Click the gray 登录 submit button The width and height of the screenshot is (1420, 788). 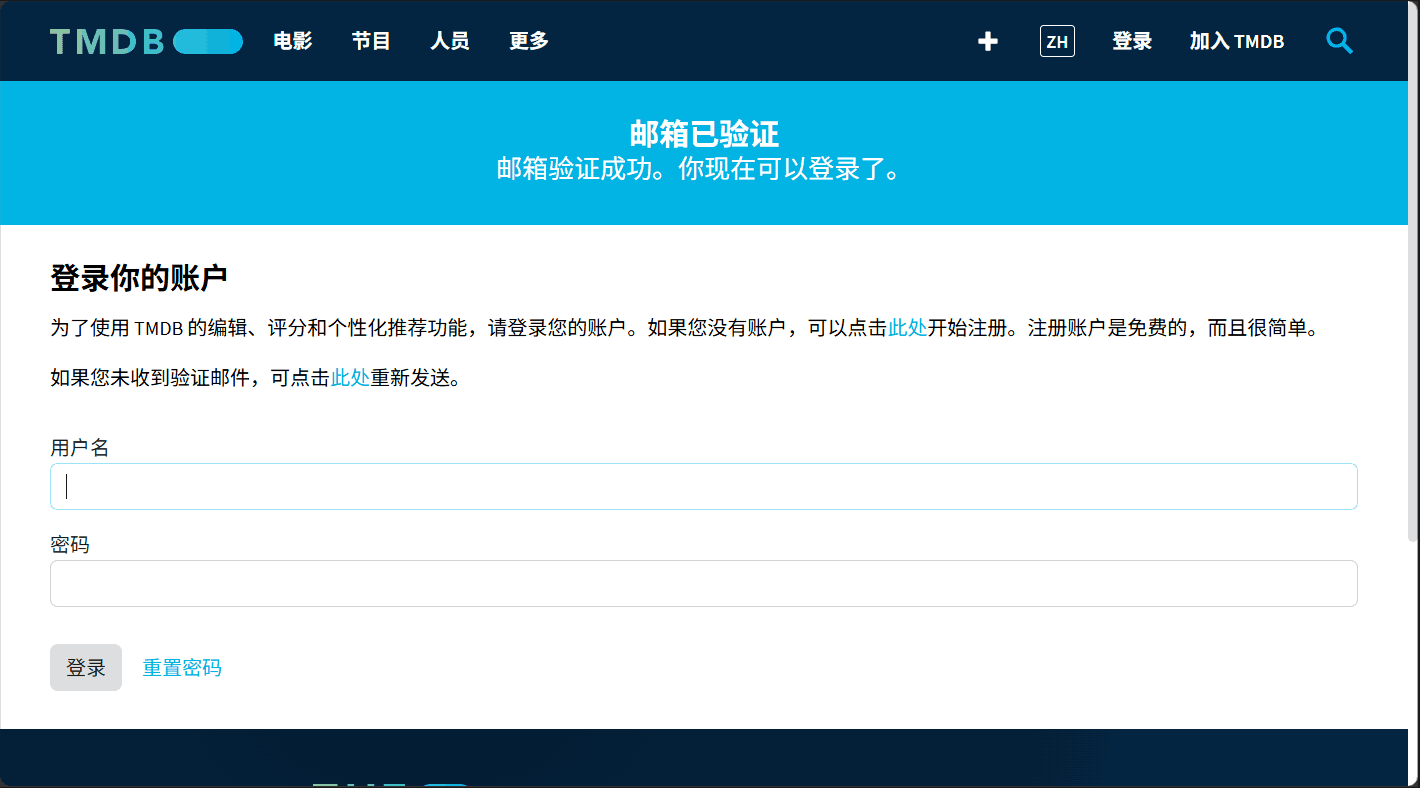(86, 667)
